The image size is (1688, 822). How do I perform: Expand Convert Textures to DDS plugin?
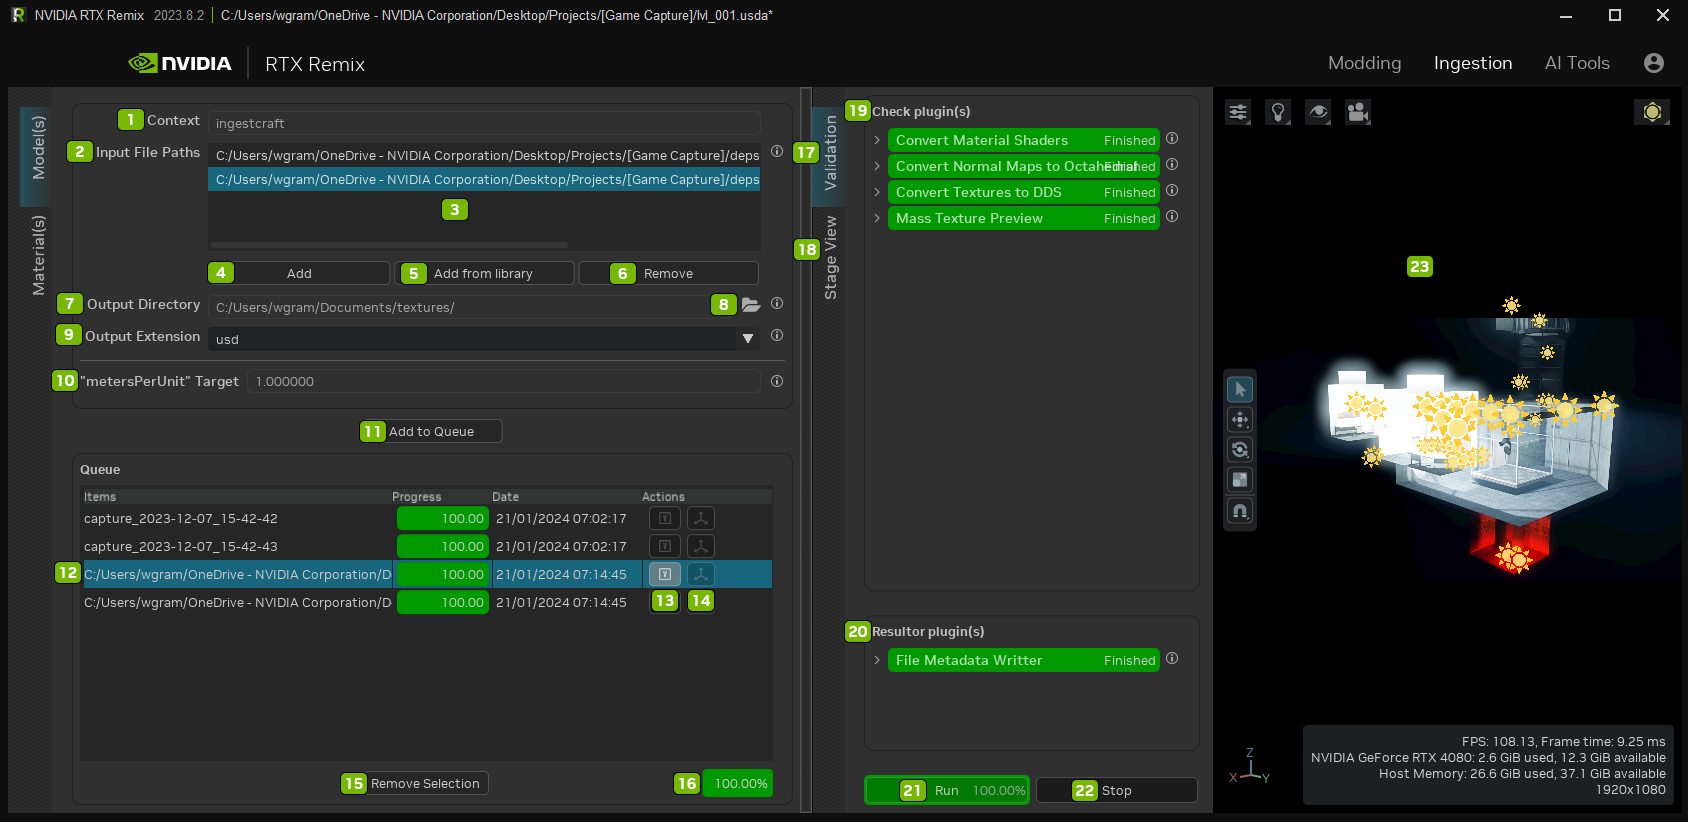coord(877,192)
